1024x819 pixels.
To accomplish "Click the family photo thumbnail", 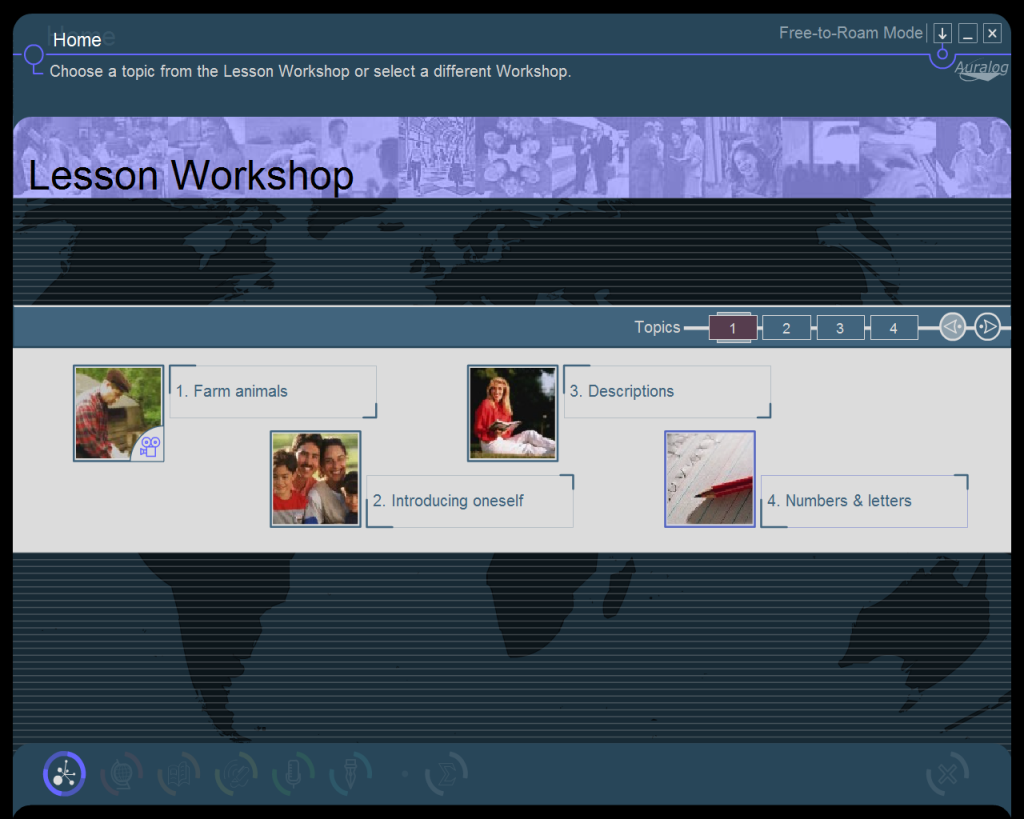I will click(x=315, y=479).
